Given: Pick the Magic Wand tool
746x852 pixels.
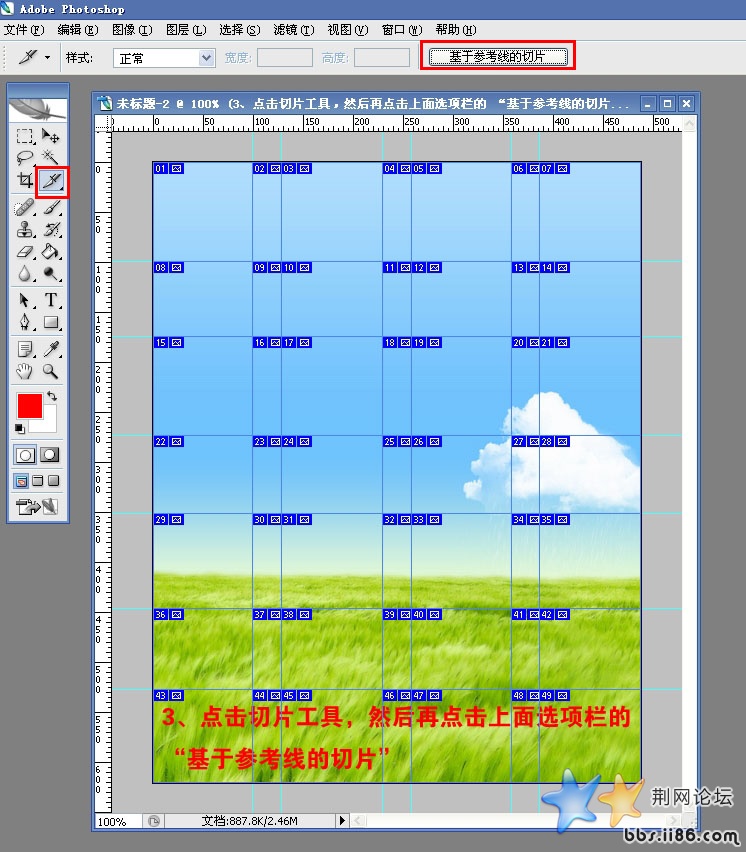Looking at the screenshot, I should coord(51,158).
